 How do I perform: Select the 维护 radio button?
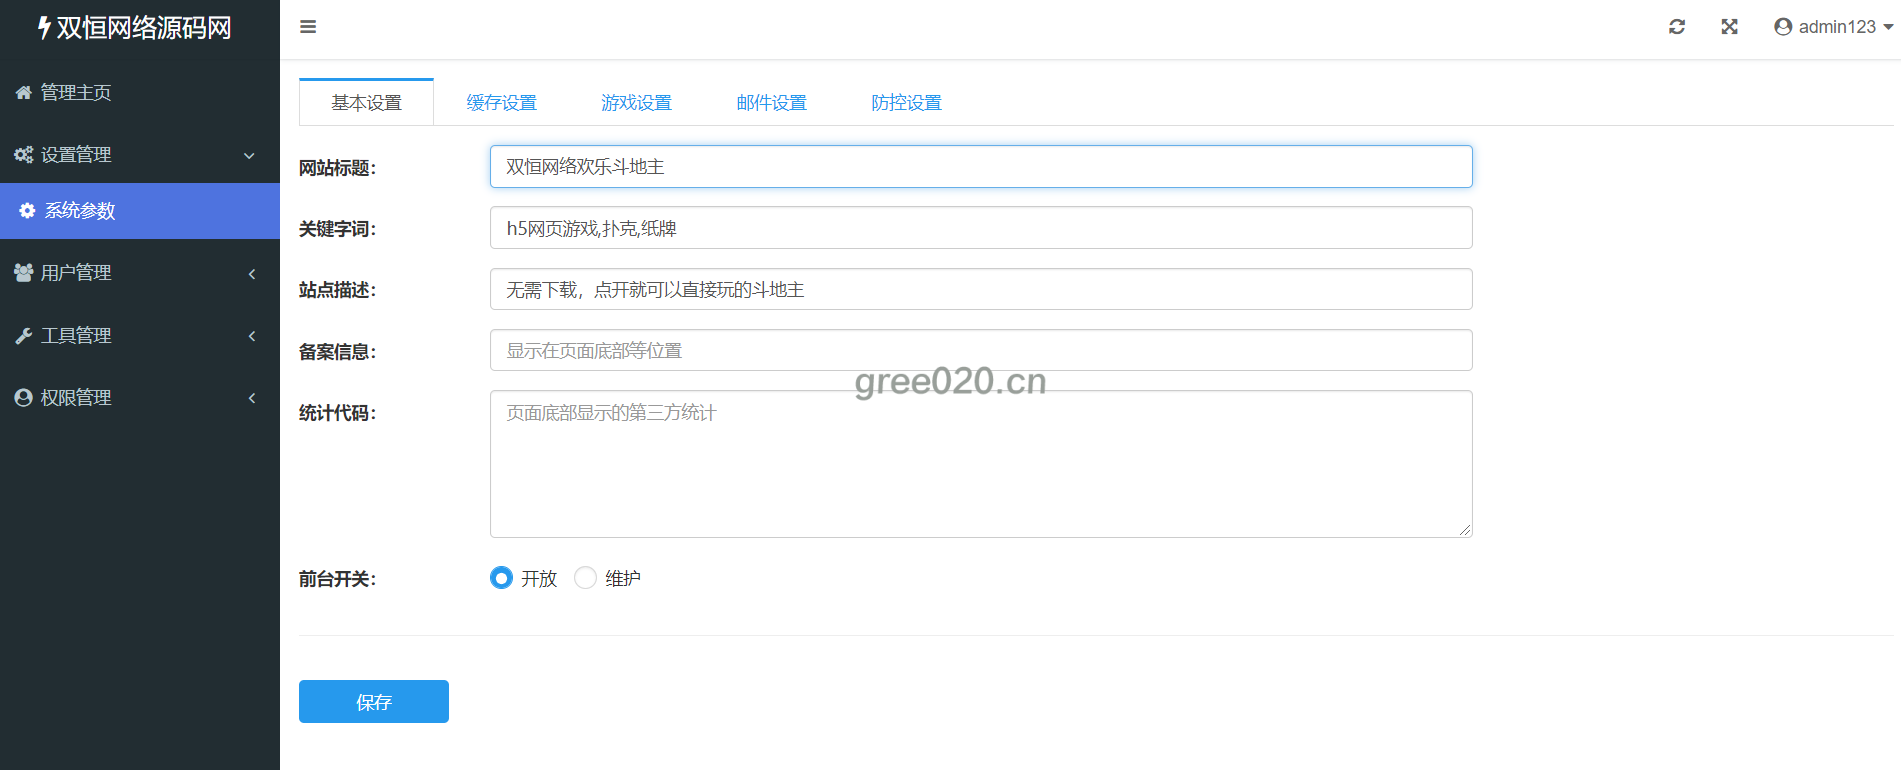[585, 578]
